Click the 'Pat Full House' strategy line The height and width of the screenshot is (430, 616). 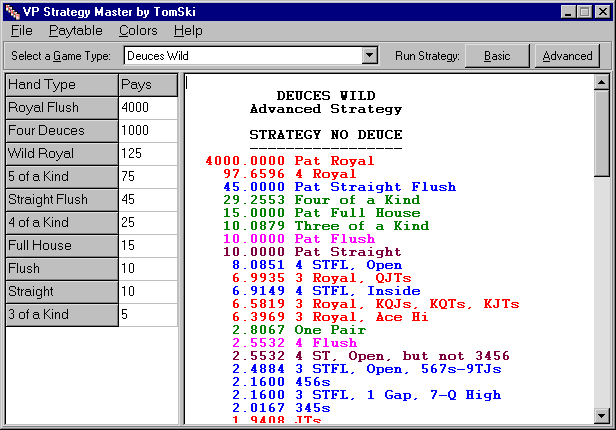click(322, 213)
